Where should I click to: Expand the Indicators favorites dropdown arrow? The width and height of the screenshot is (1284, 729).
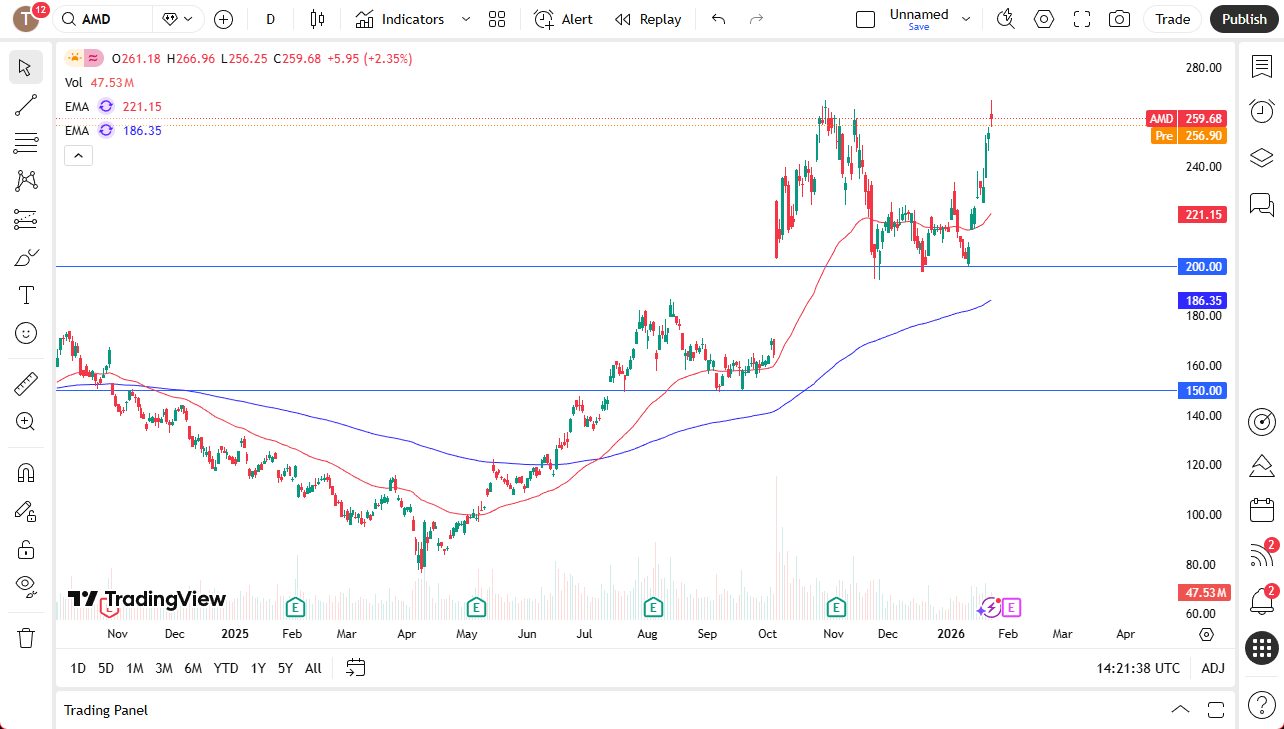pos(466,19)
